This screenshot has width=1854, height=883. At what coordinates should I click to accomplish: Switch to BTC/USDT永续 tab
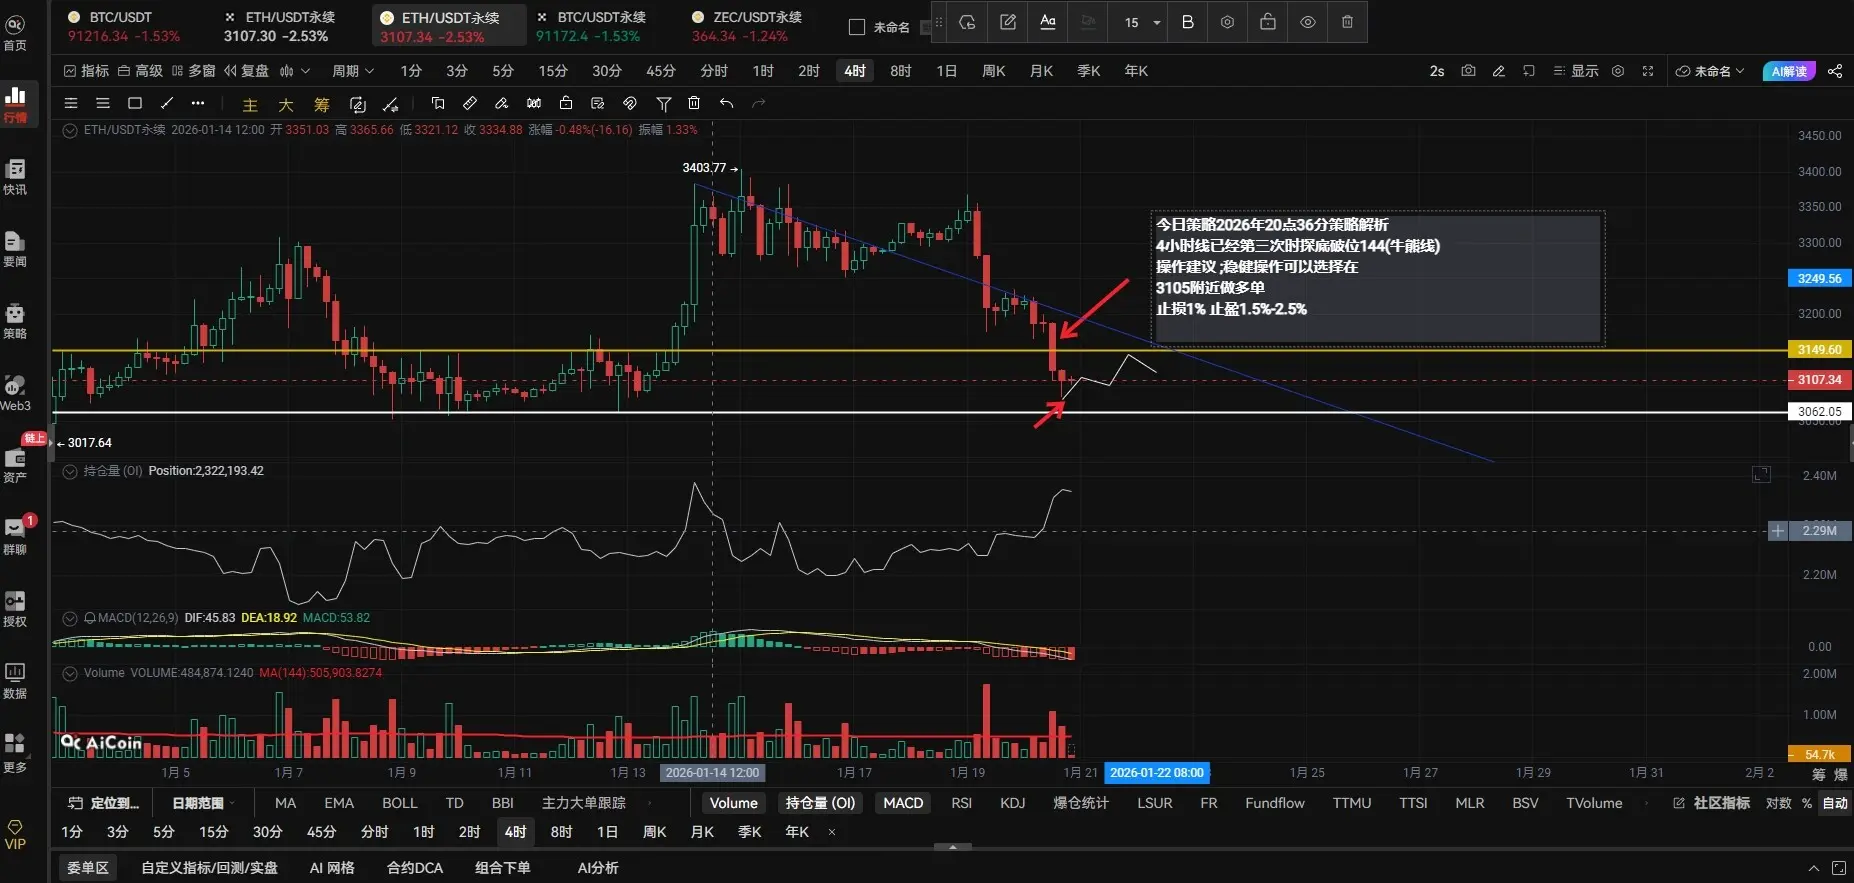pos(592,26)
